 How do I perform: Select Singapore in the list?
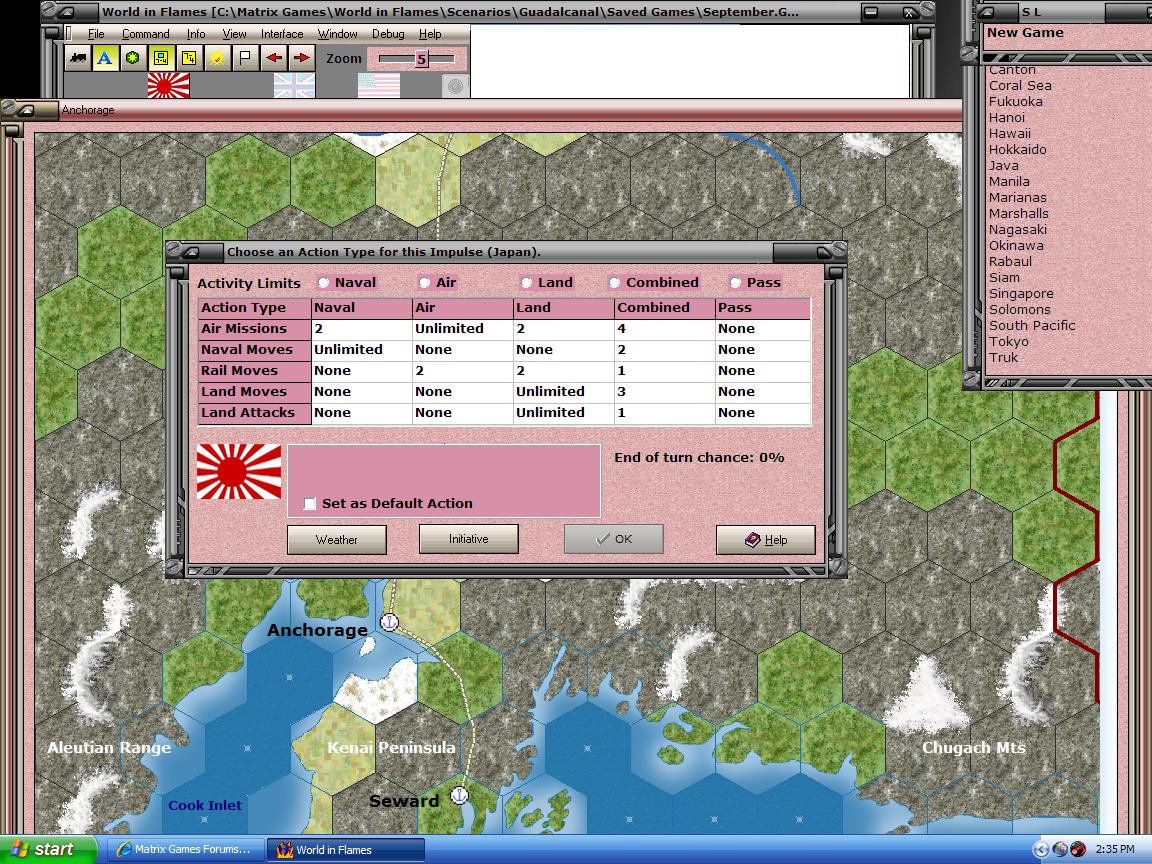point(1020,293)
